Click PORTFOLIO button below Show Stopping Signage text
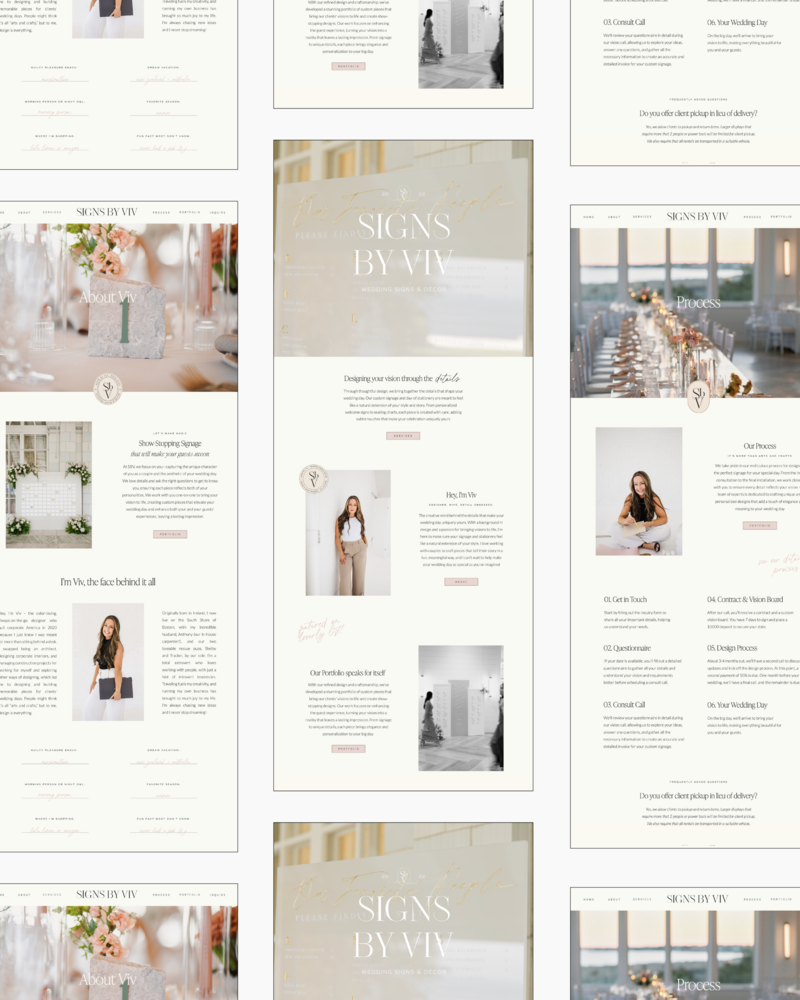The width and height of the screenshot is (800, 1000). (170, 534)
